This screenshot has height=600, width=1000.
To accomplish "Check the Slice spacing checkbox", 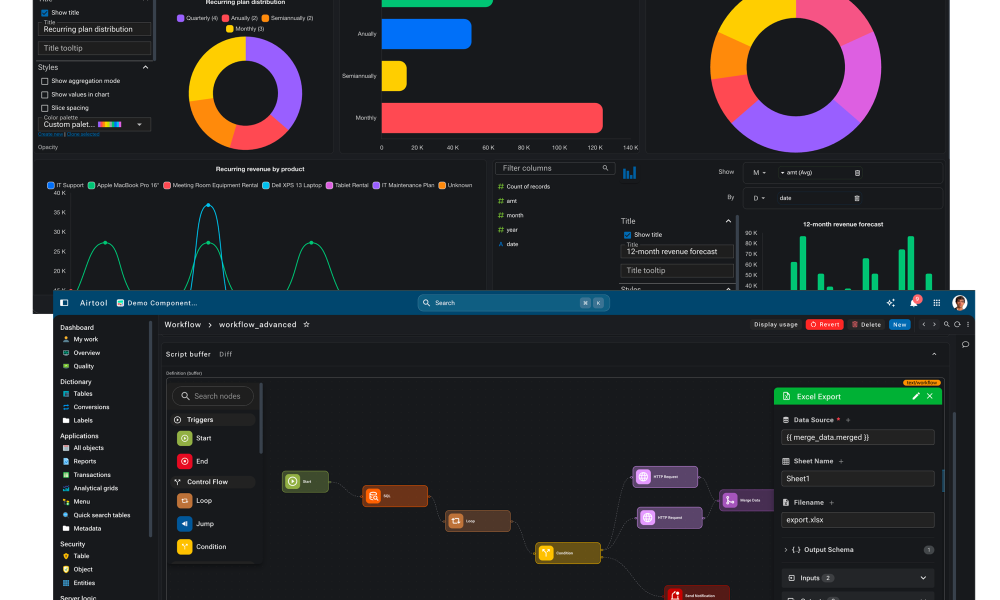I will tap(45, 108).
